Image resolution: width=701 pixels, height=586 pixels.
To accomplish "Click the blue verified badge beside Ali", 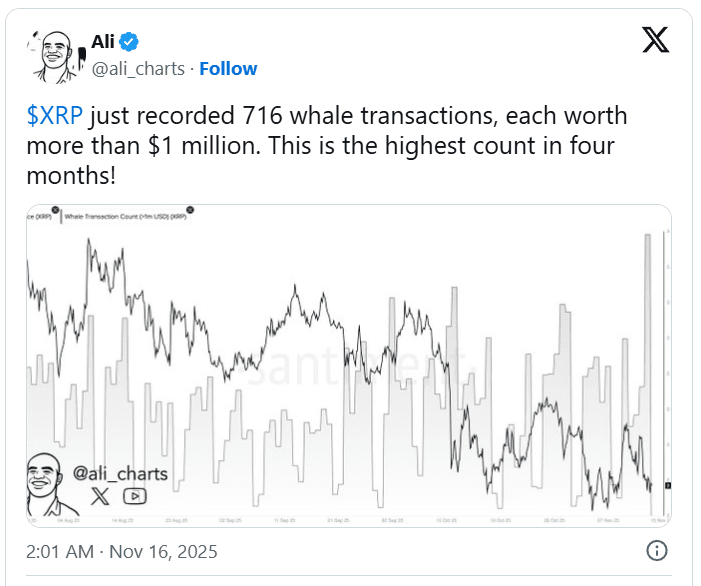I will point(130,41).
